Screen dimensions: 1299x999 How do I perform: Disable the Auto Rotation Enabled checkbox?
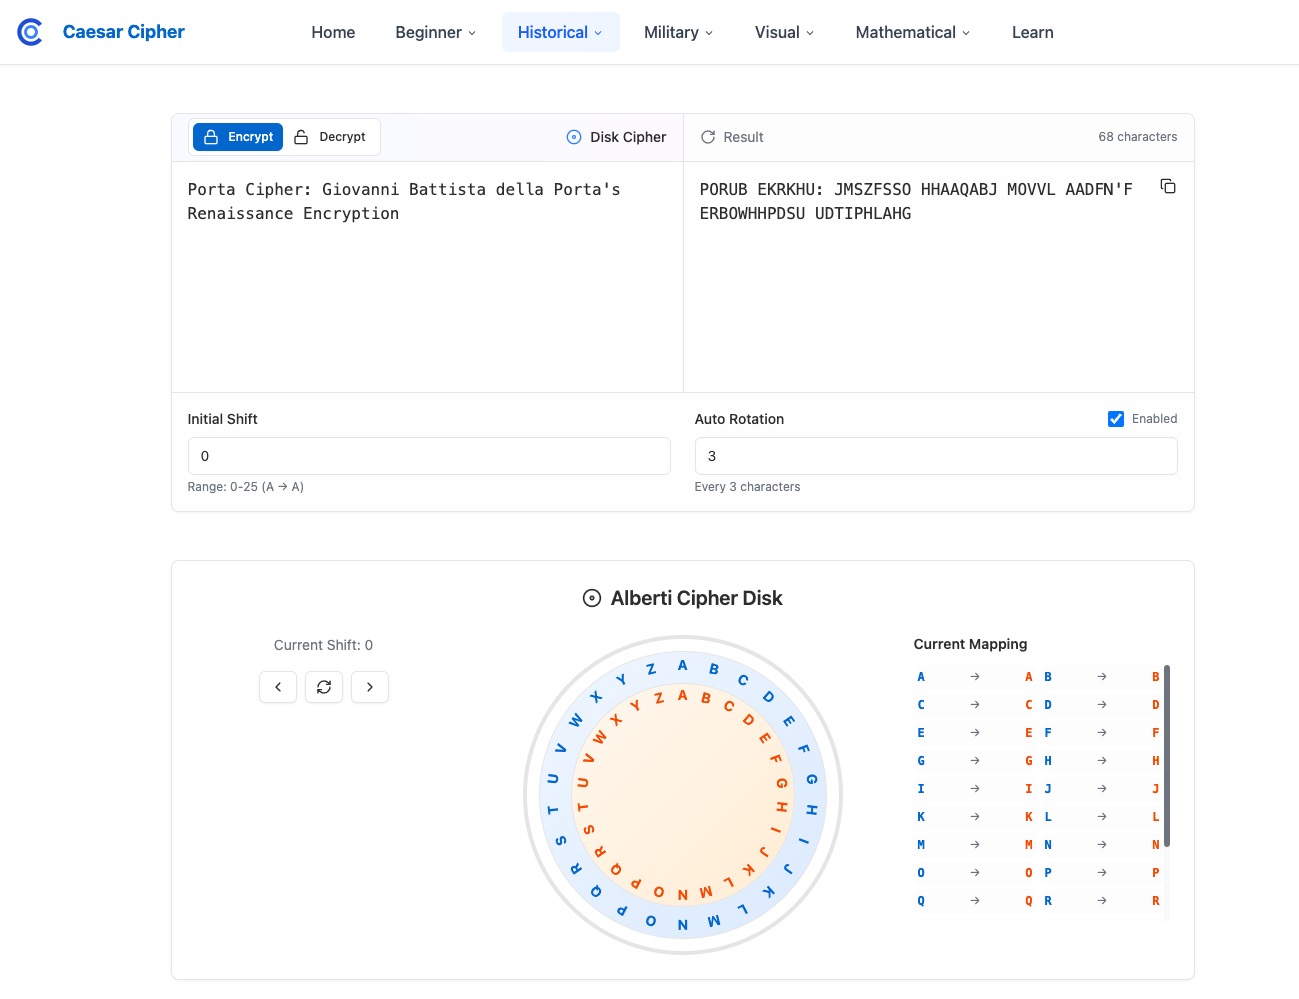(1116, 419)
